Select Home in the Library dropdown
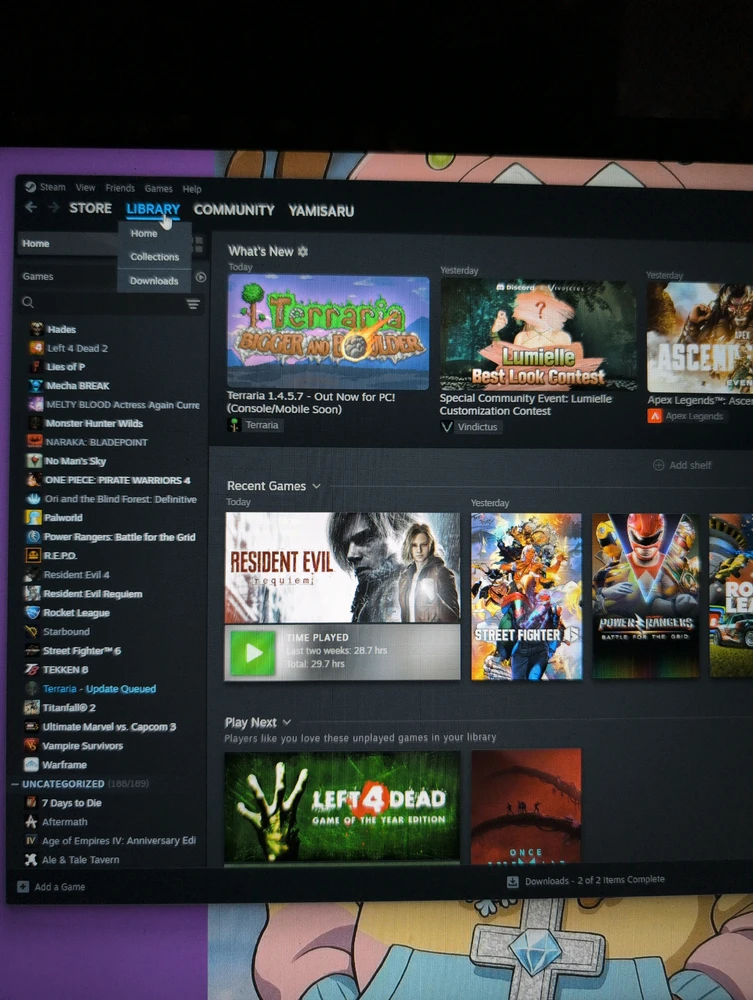The height and width of the screenshot is (1000, 753). [x=144, y=233]
